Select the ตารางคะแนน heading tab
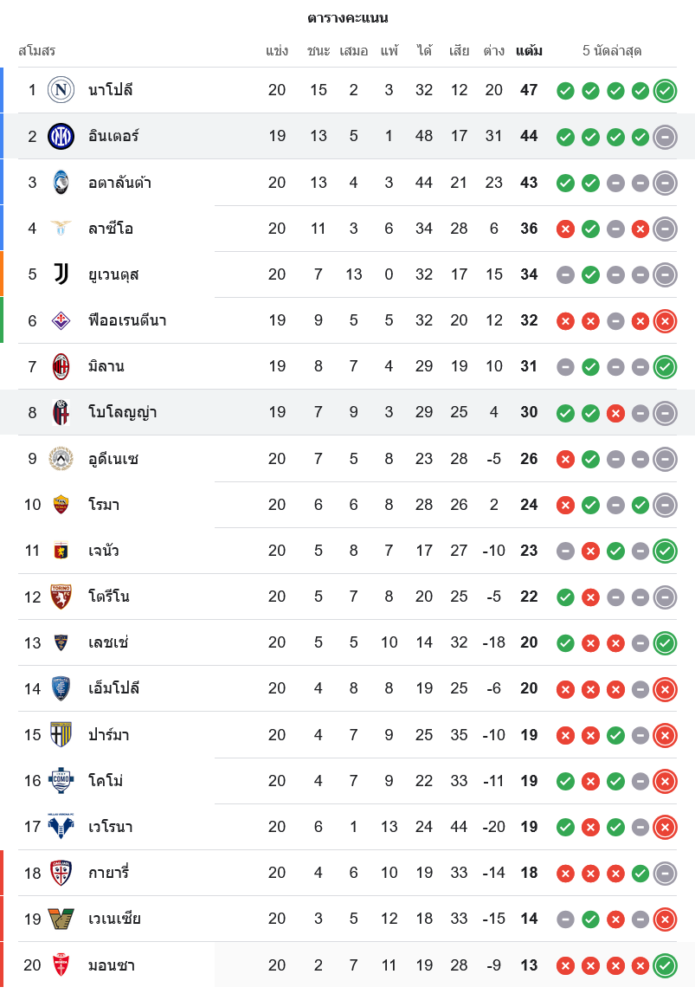Image resolution: width=695 pixels, height=1000 pixels. (x=348, y=18)
